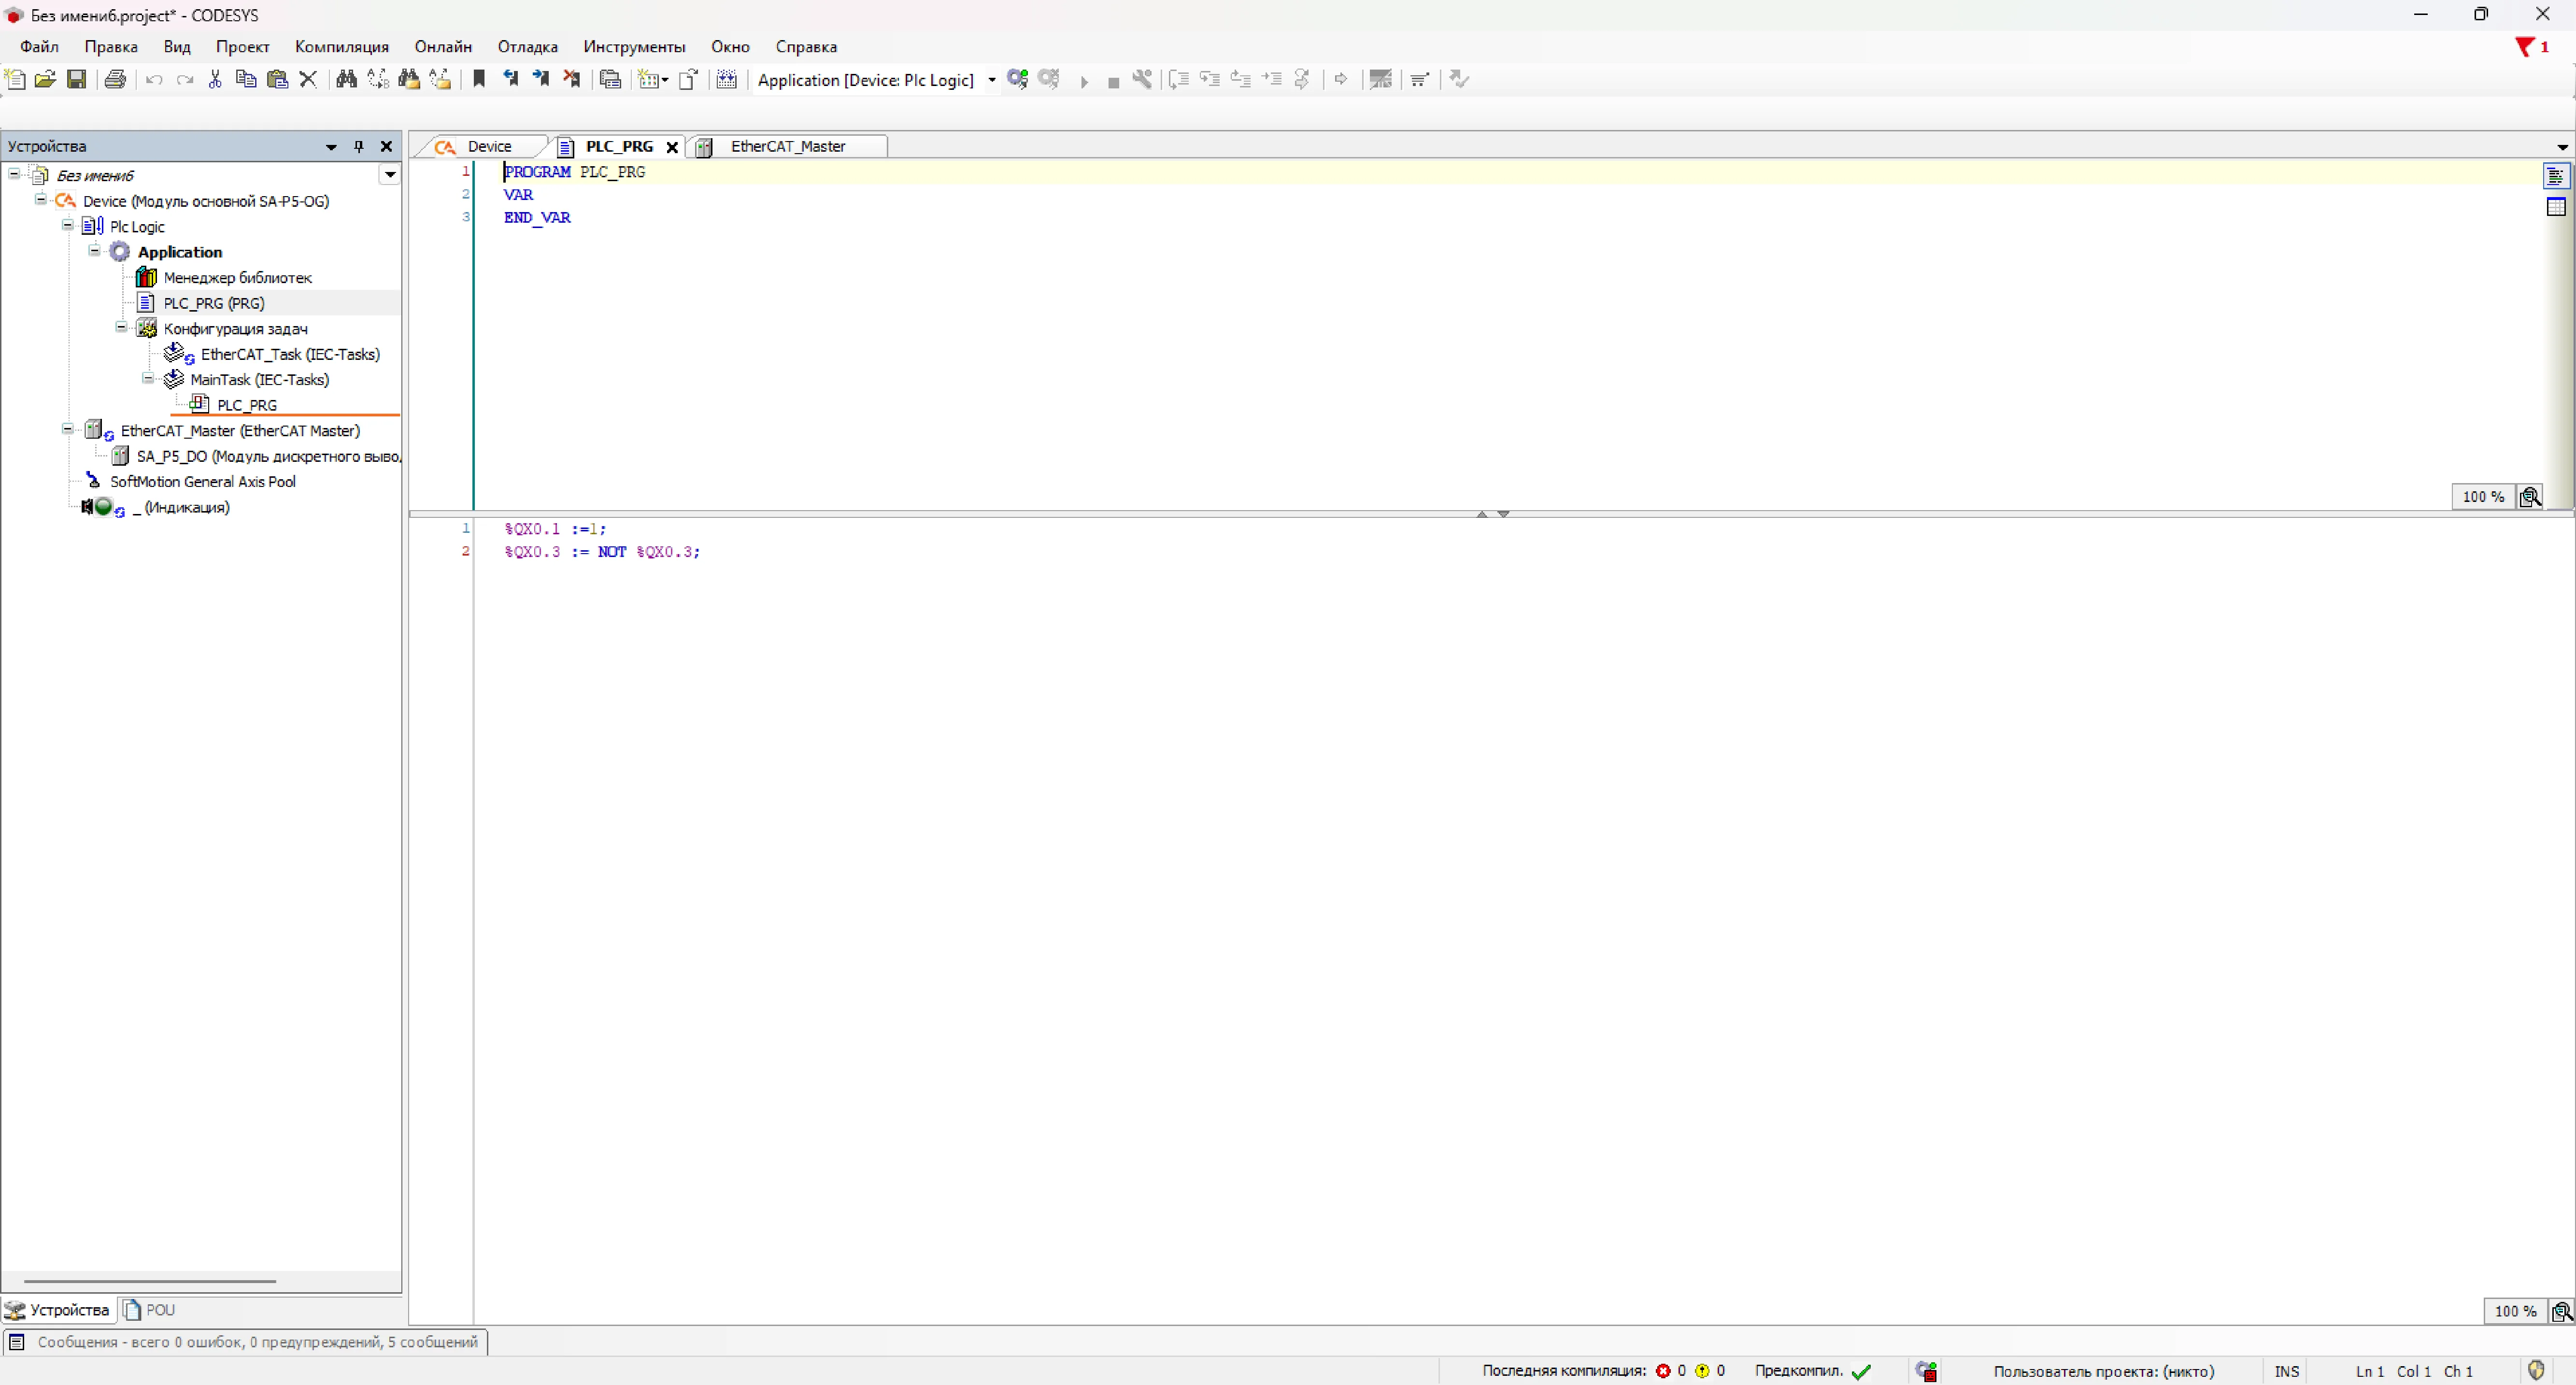The image size is (2576, 1385).
Task: Clear all bookmarks with red-X bookmark icon
Action: (x=572, y=79)
